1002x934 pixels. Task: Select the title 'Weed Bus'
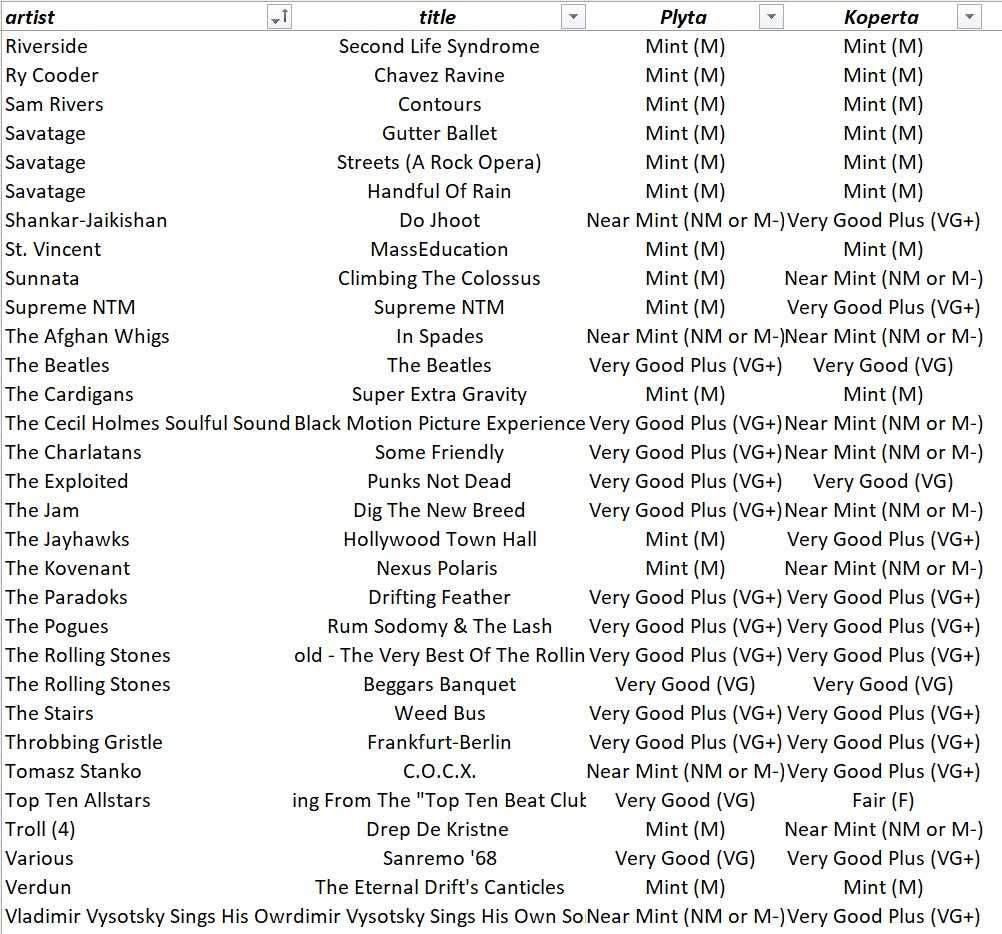pyautogui.click(x=440, y=714)
